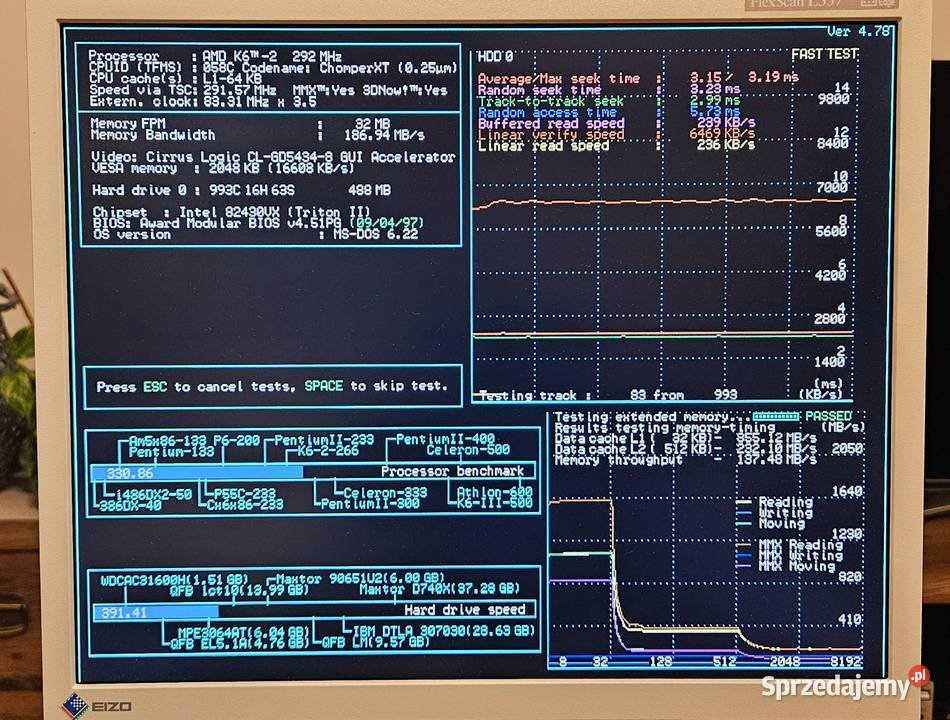
Task: Click the 'Maxtor D740X(37.28 GB)' drive label
Action: pos(439,589)
